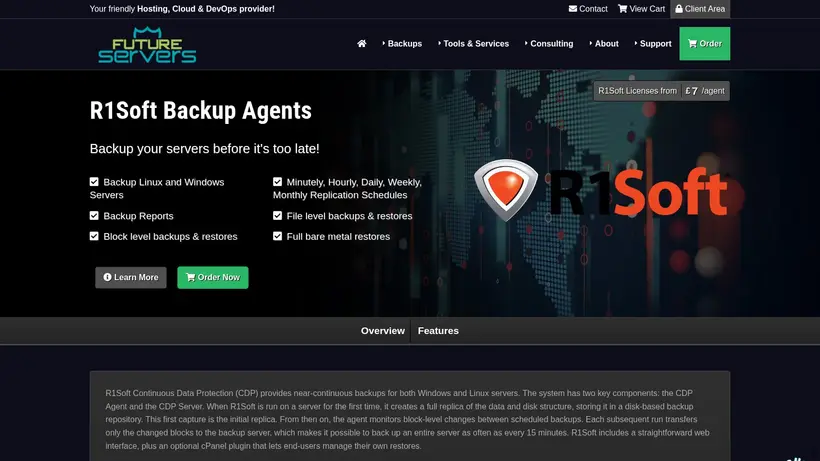This screenshot has height=461, width=820.
Task: Click the orange R1Soft wordmark
Action: [639, 192]
